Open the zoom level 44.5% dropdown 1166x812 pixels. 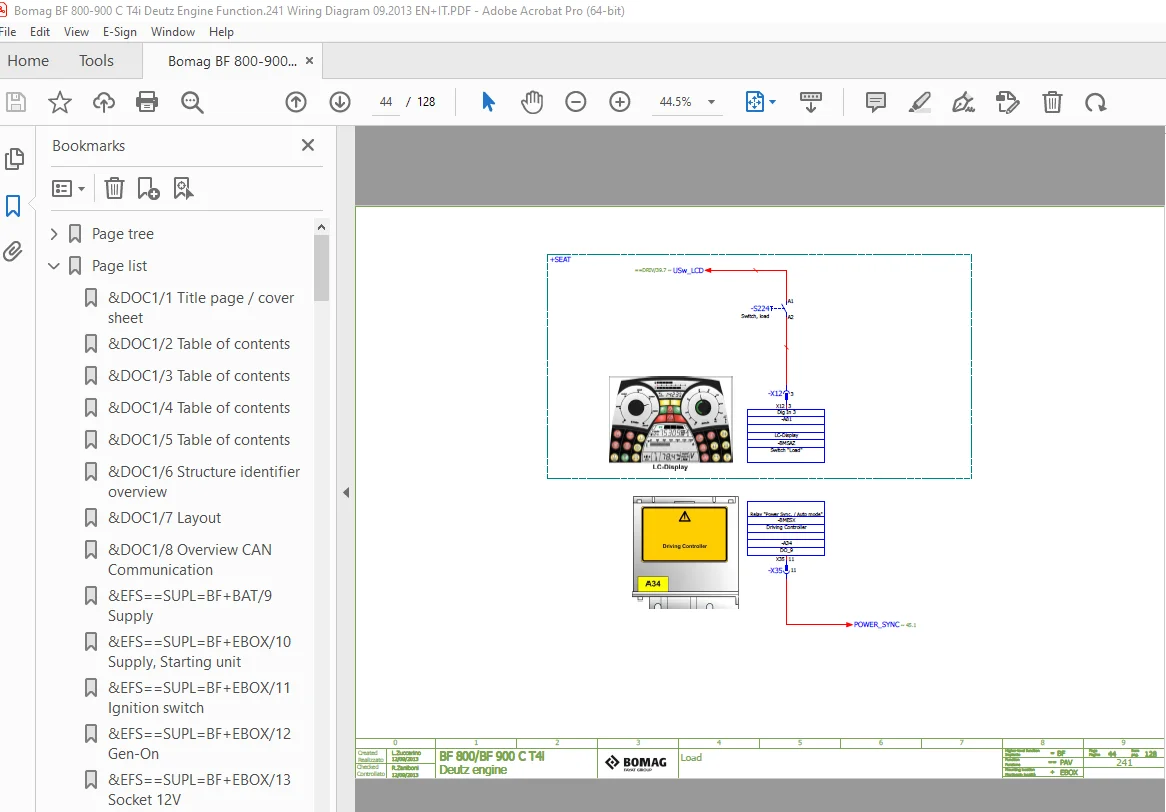(x=711, y=102)
